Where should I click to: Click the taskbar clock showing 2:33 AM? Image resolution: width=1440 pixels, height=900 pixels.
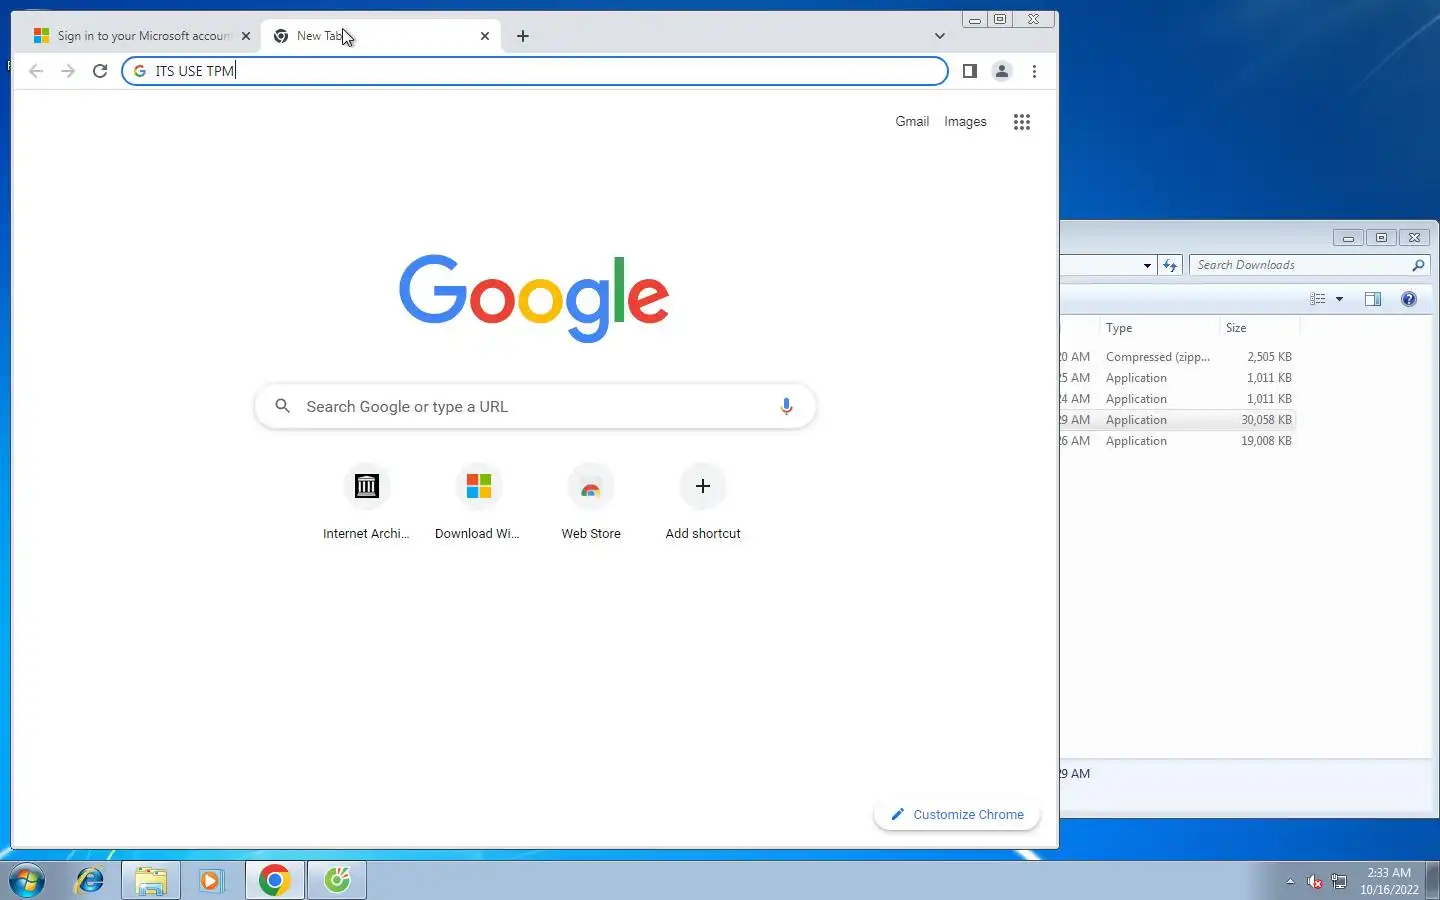[1389, 881]
